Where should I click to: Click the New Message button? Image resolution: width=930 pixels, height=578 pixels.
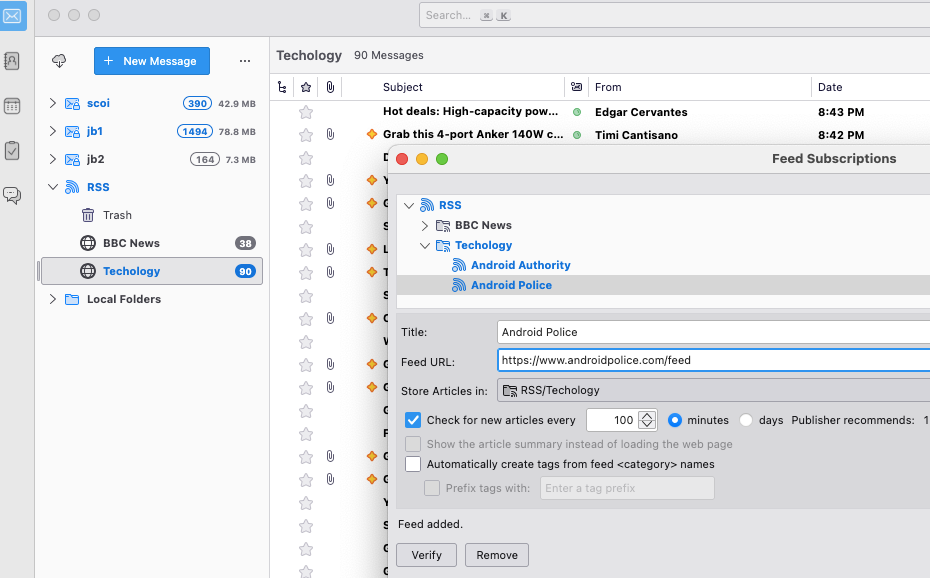(152, 61)
